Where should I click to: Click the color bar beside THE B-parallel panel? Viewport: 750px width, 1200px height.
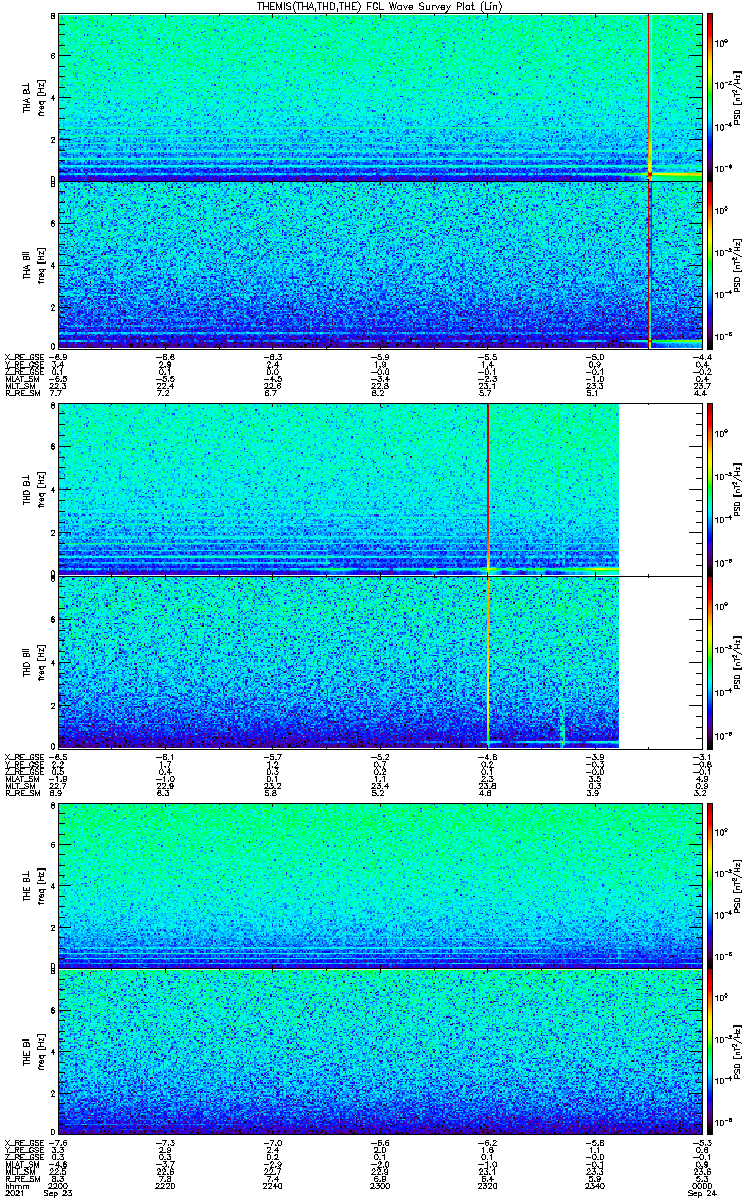coord(710,1052)
